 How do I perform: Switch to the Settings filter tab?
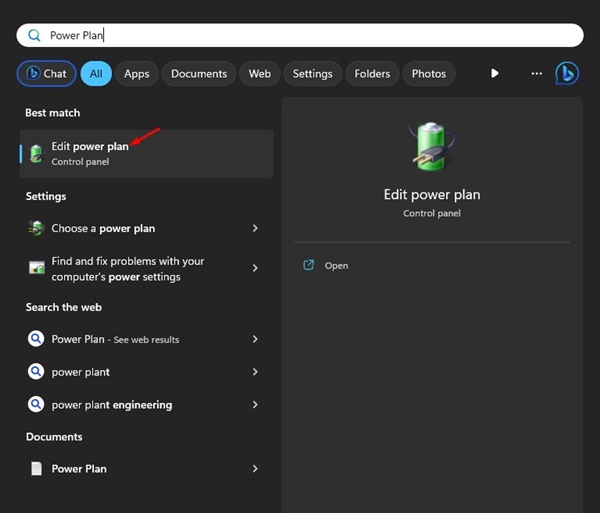[x=313, y=73]
